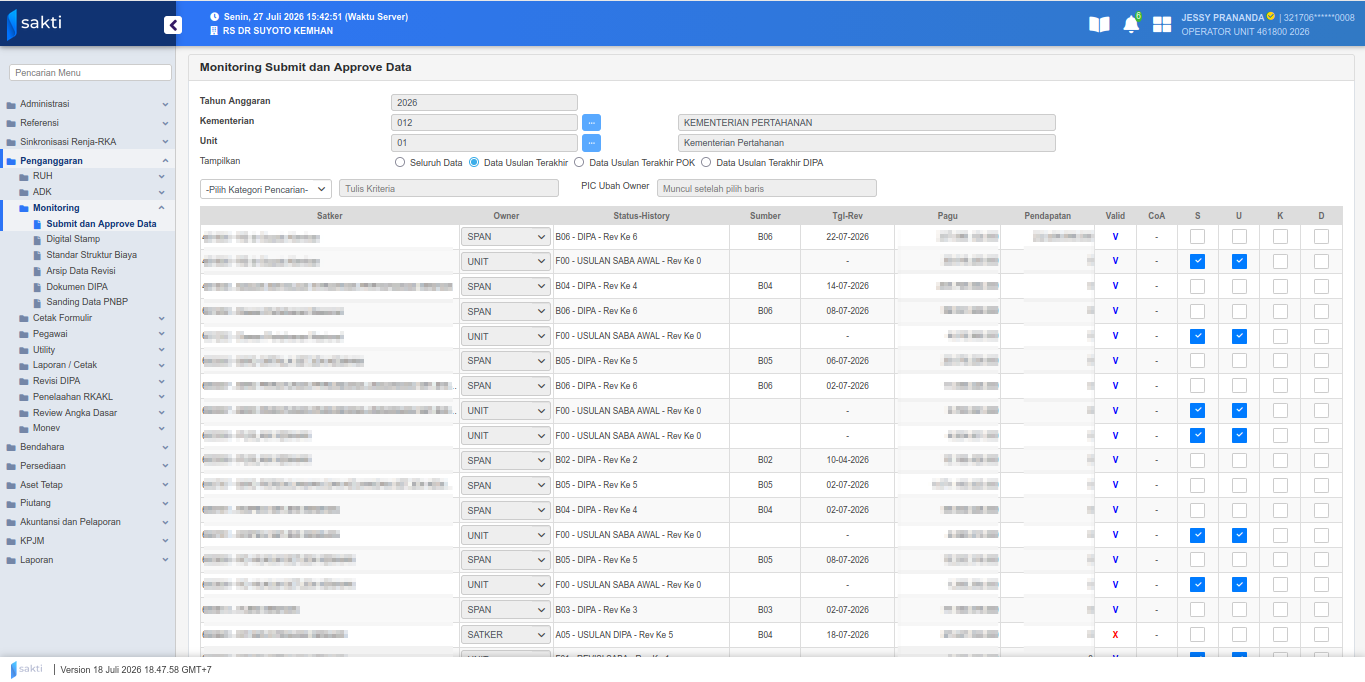This screenshot has width=1365, height=682.
Task: Click the Pencarian Menu search box
Action: [x=91, y=73]
